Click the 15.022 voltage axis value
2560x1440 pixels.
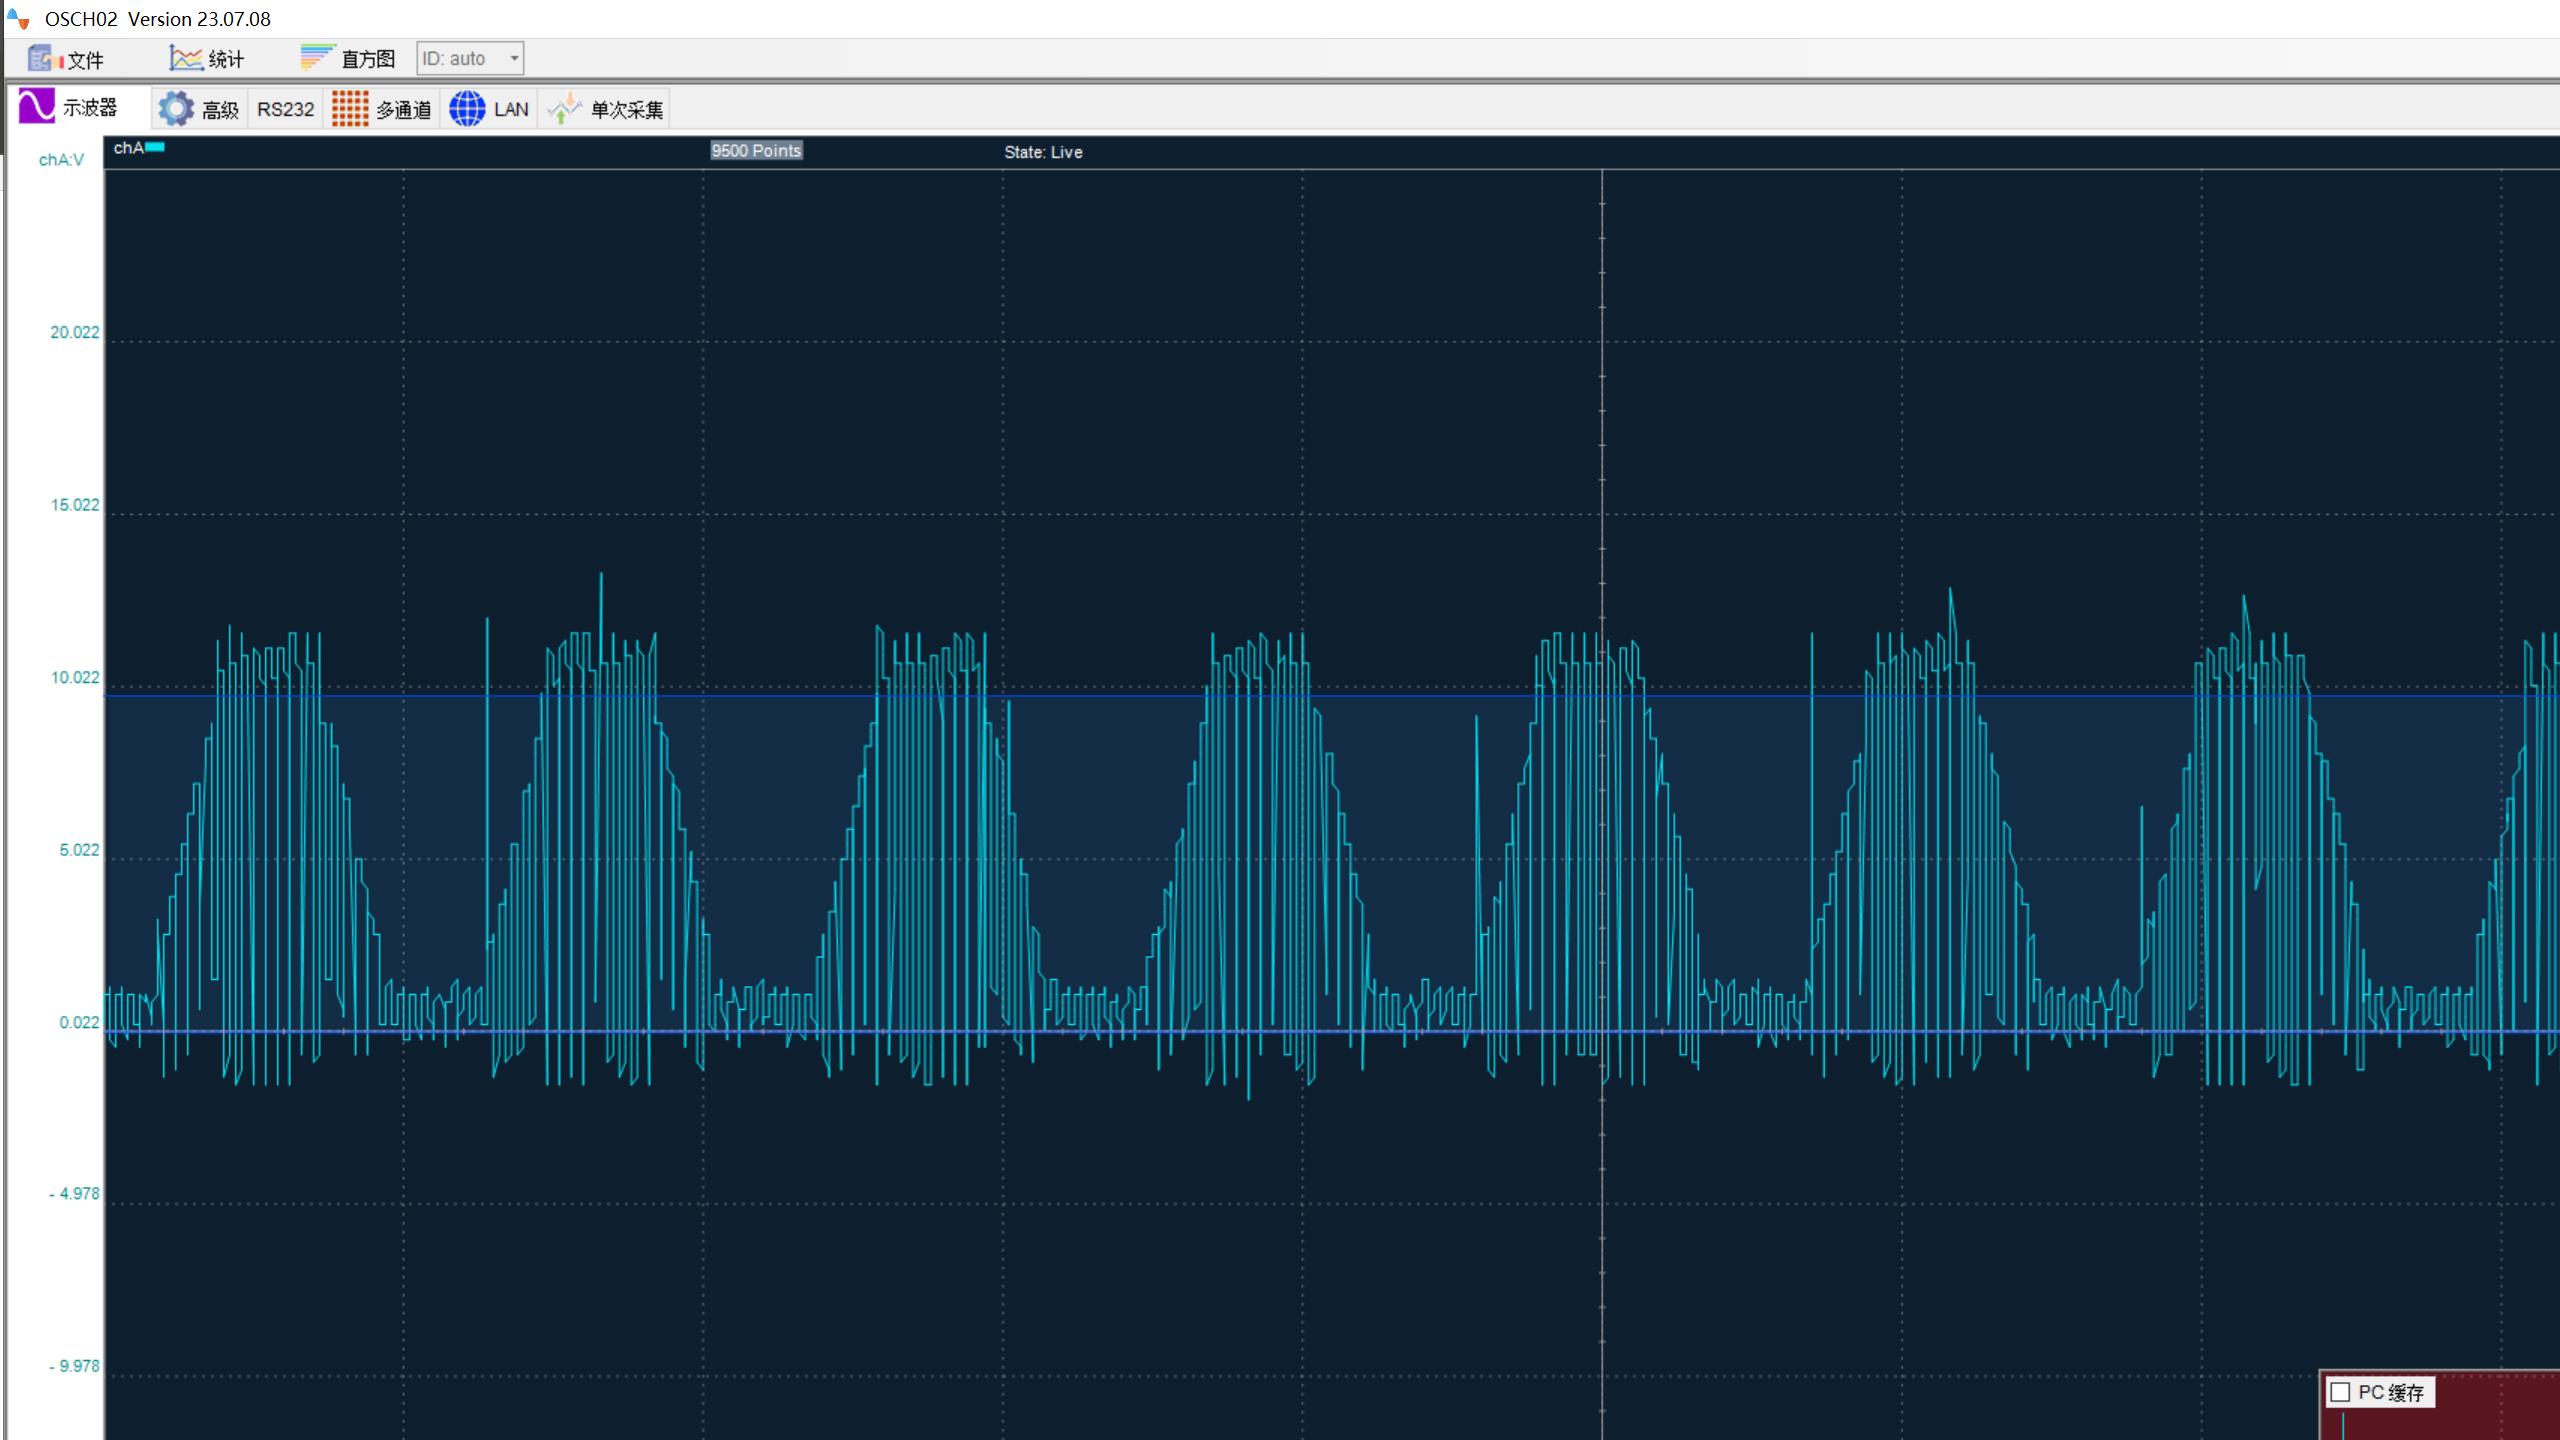(x=75, y=505)
